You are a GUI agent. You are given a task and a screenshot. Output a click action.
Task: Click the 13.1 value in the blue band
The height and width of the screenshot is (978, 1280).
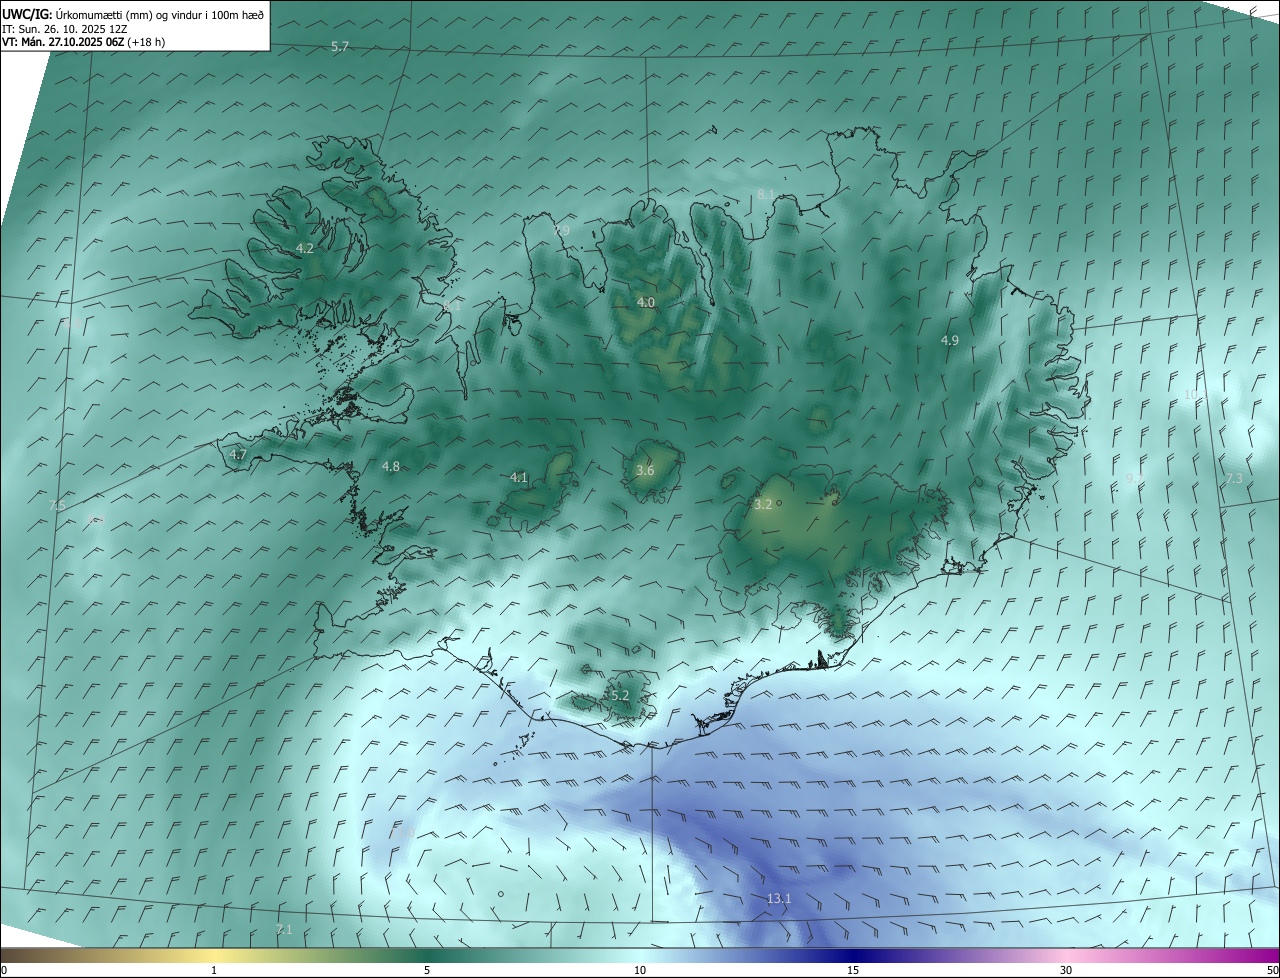click(x=779, y=899)
